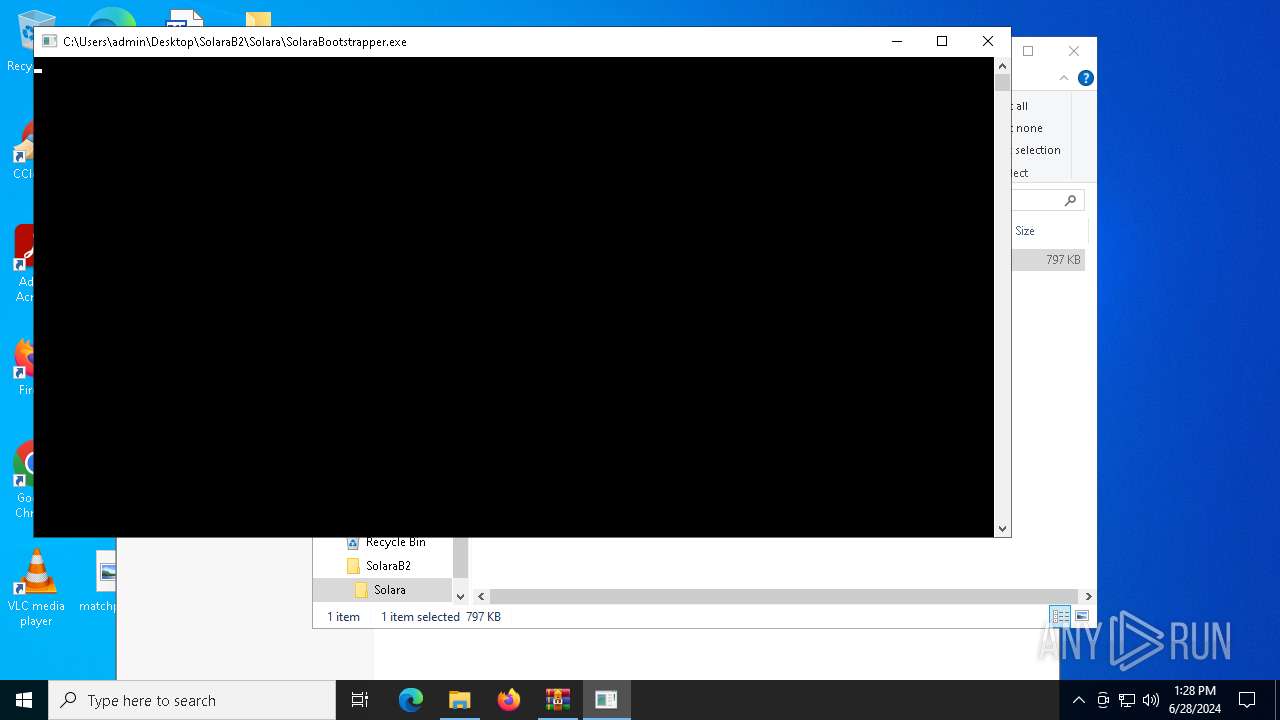
Task: Open Explorer help question mark icon
Action: point(1086,78)
